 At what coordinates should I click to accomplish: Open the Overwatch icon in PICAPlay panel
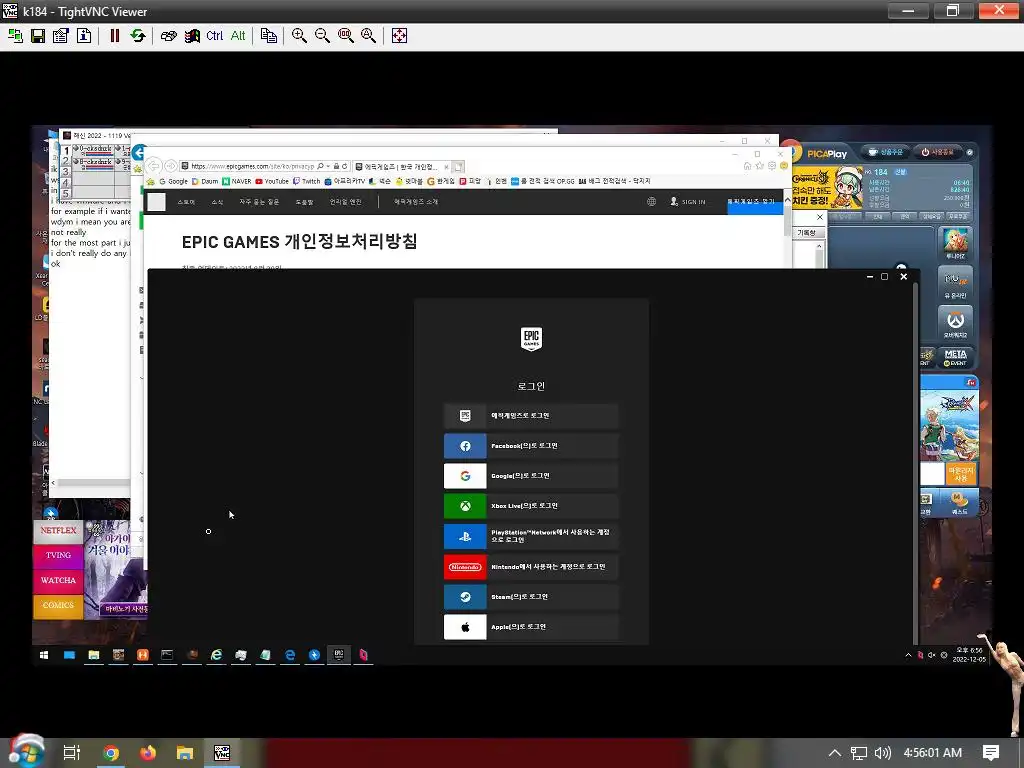pyautogui.click(x=955, y=324)
